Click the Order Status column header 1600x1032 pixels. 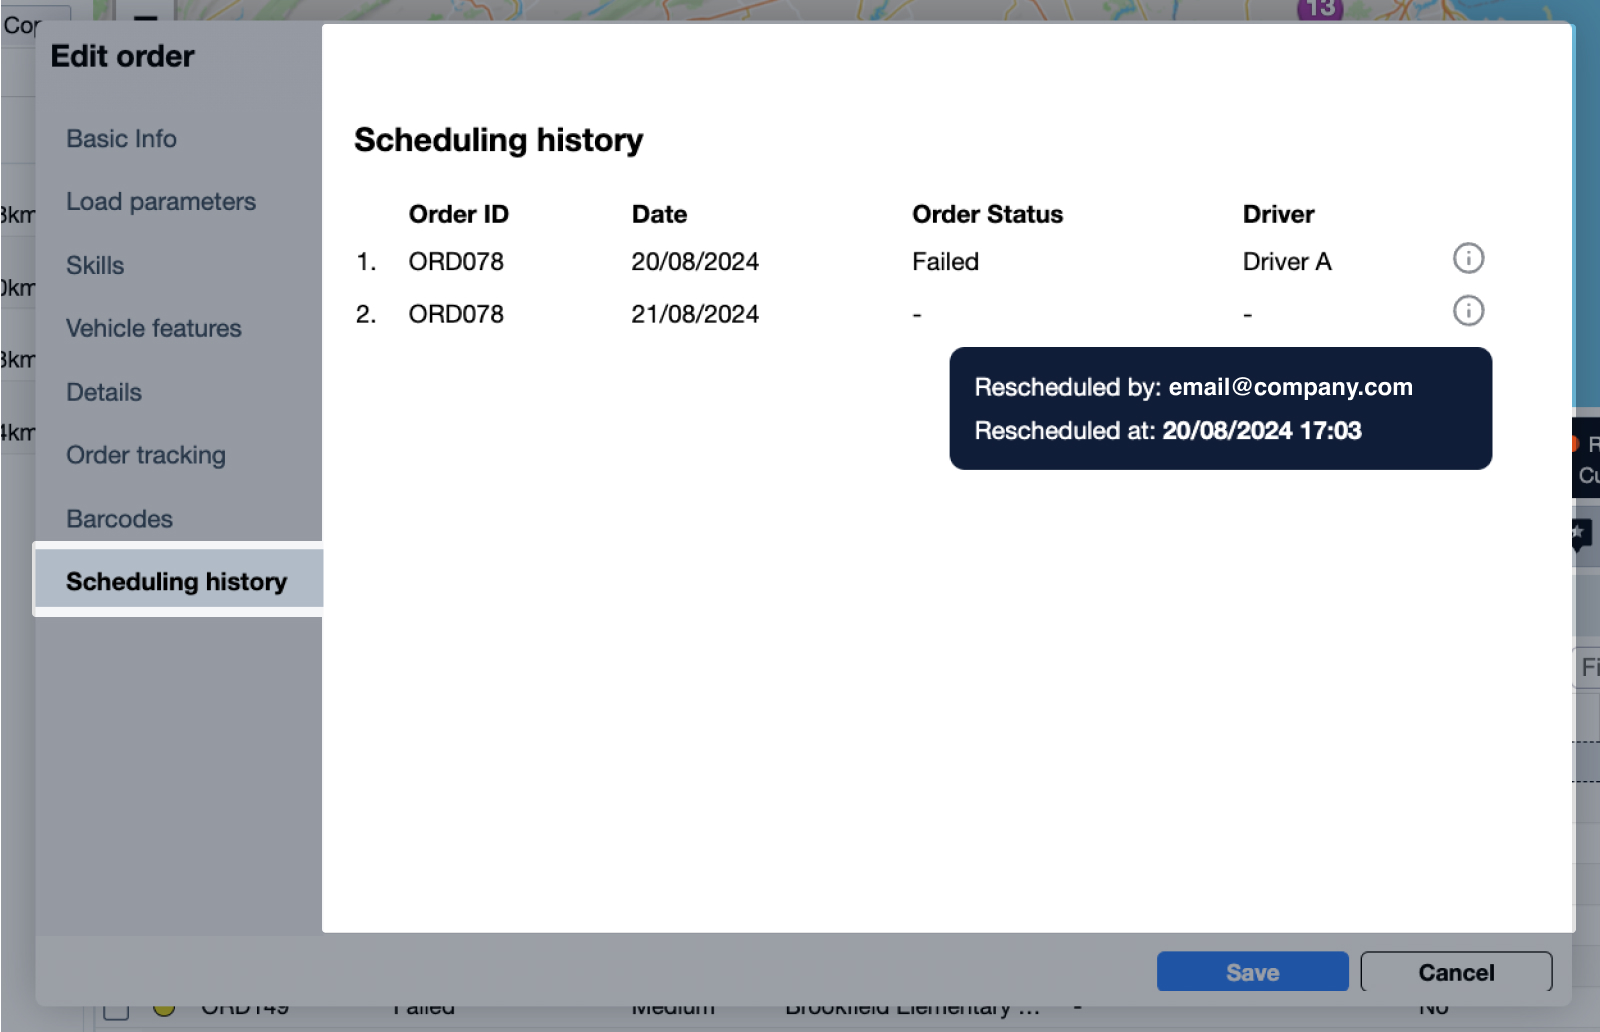click(987, 215)
